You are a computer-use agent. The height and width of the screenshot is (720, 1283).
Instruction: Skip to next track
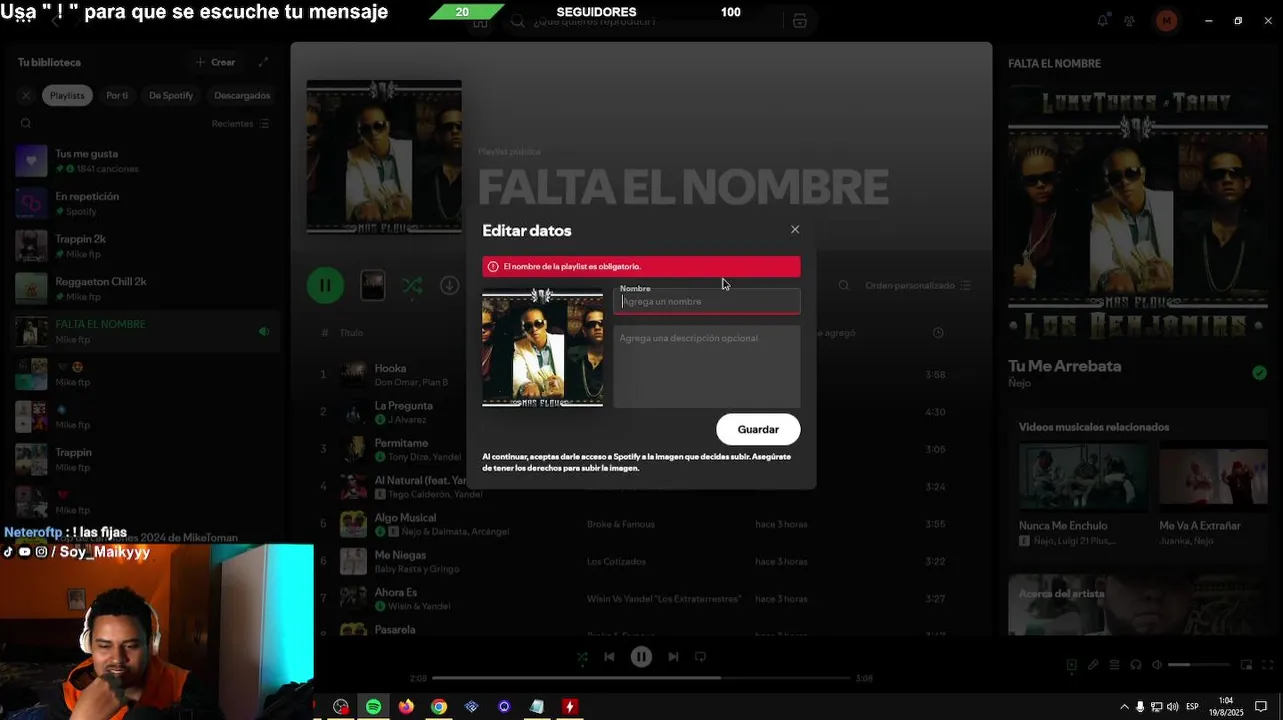(x=673, y=657)
